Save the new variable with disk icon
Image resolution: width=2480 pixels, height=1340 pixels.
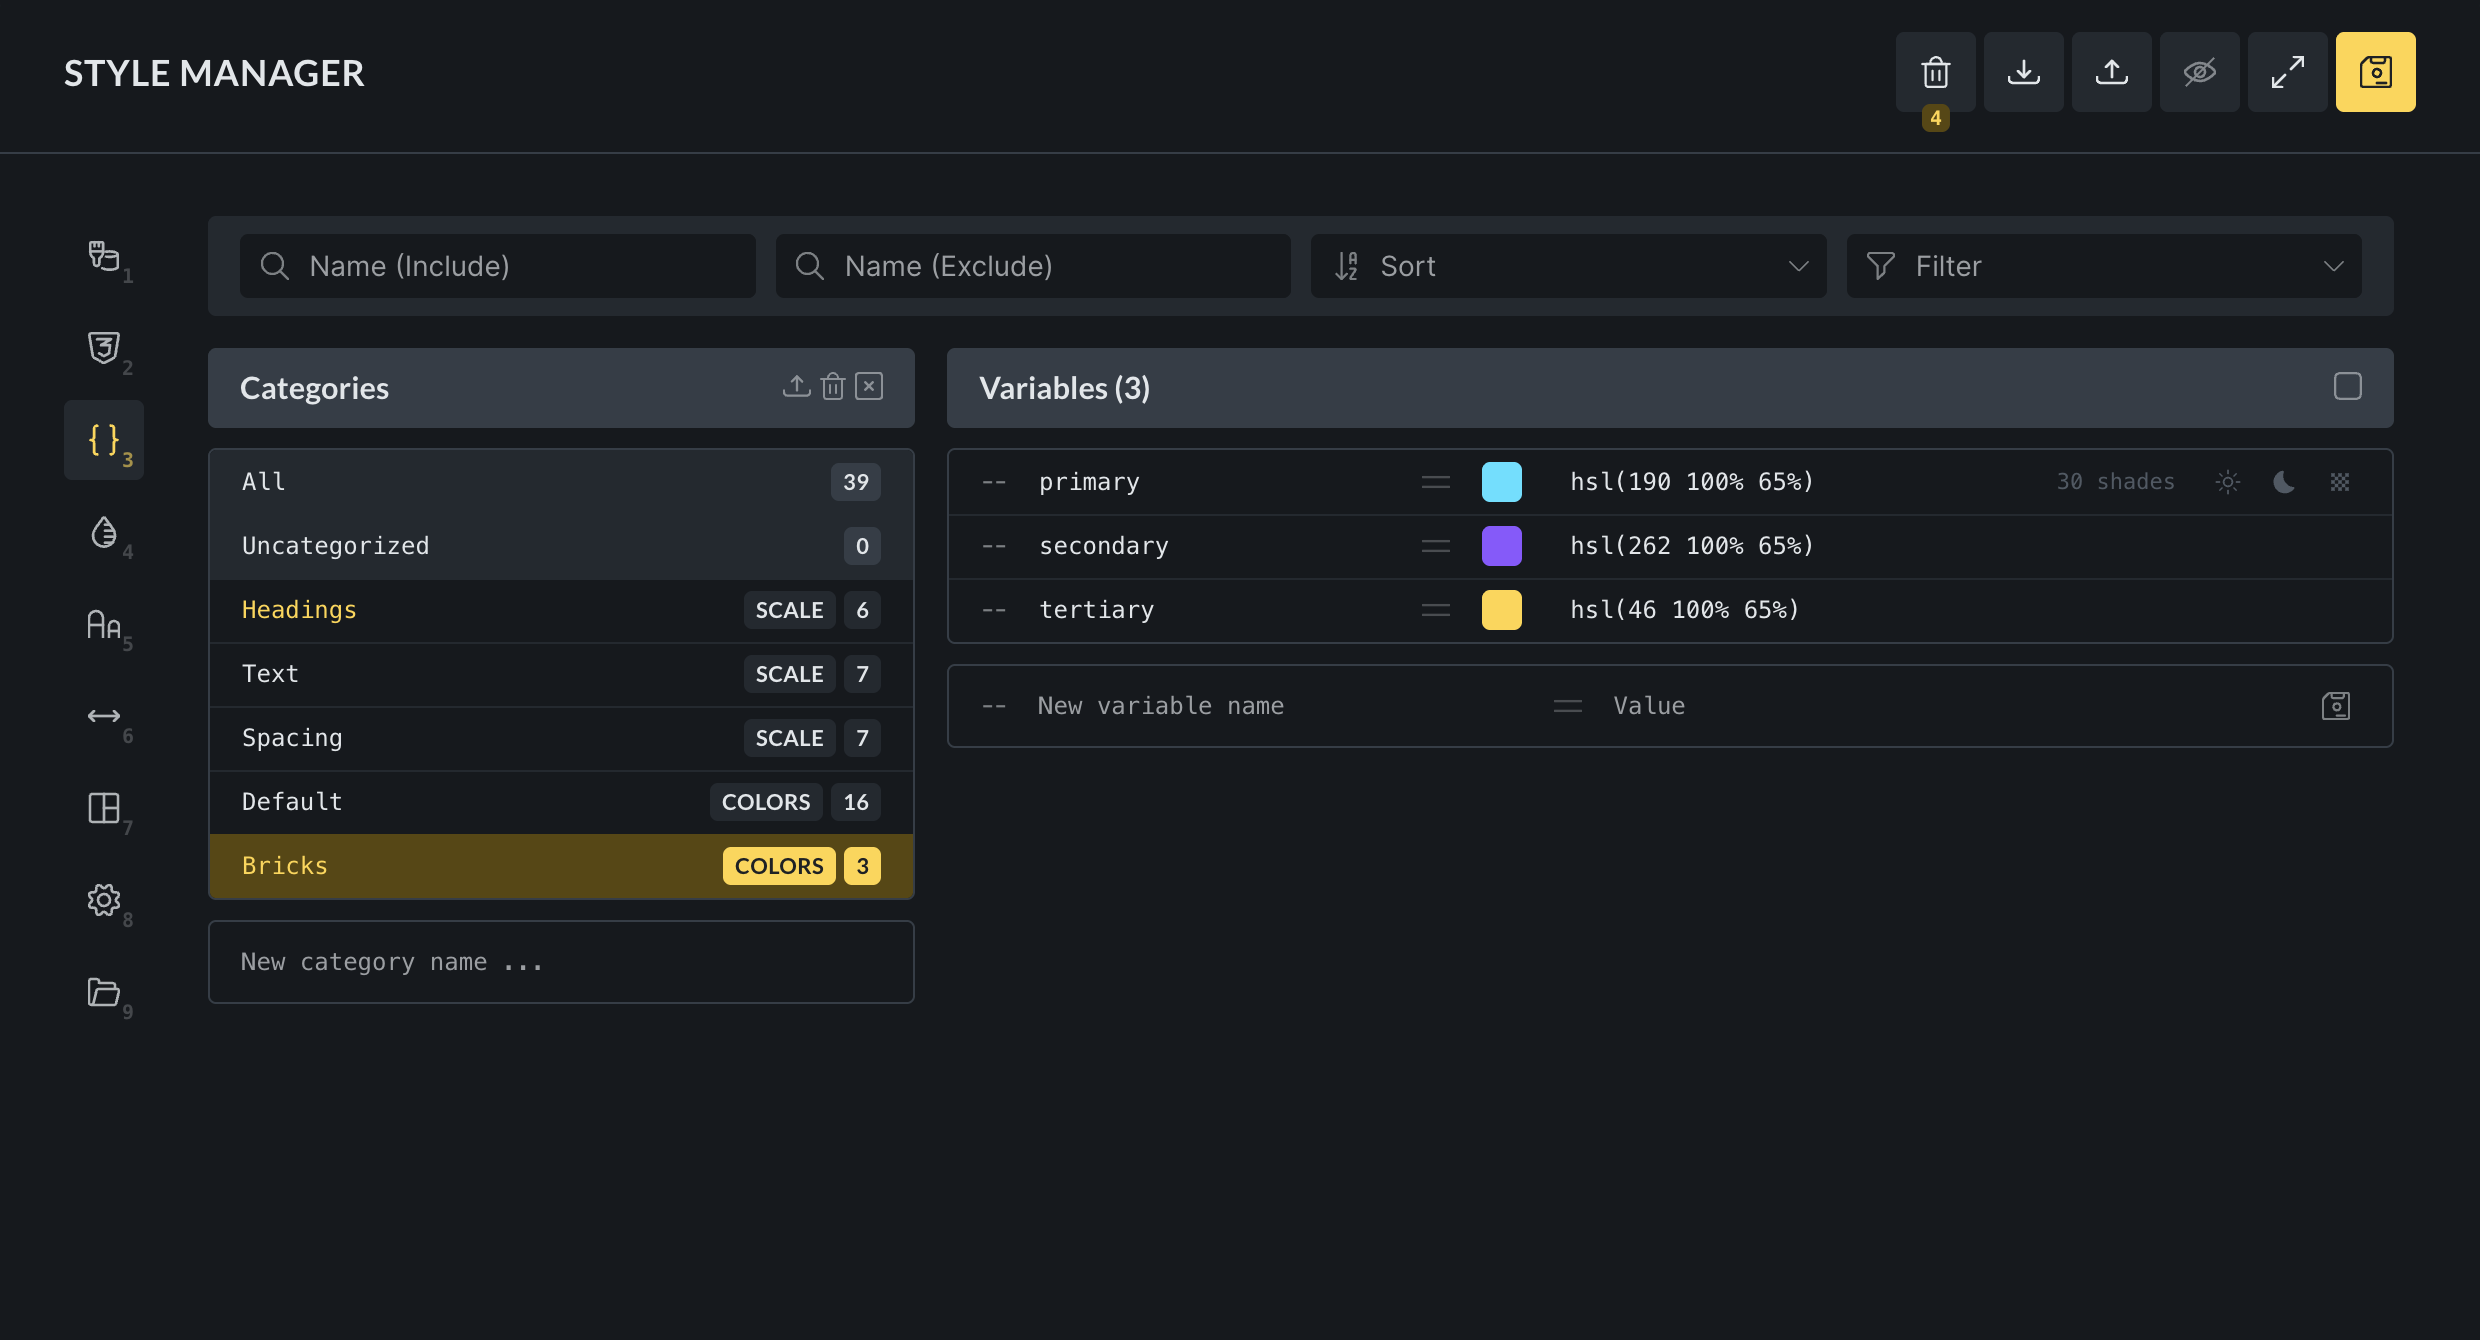2336,706
